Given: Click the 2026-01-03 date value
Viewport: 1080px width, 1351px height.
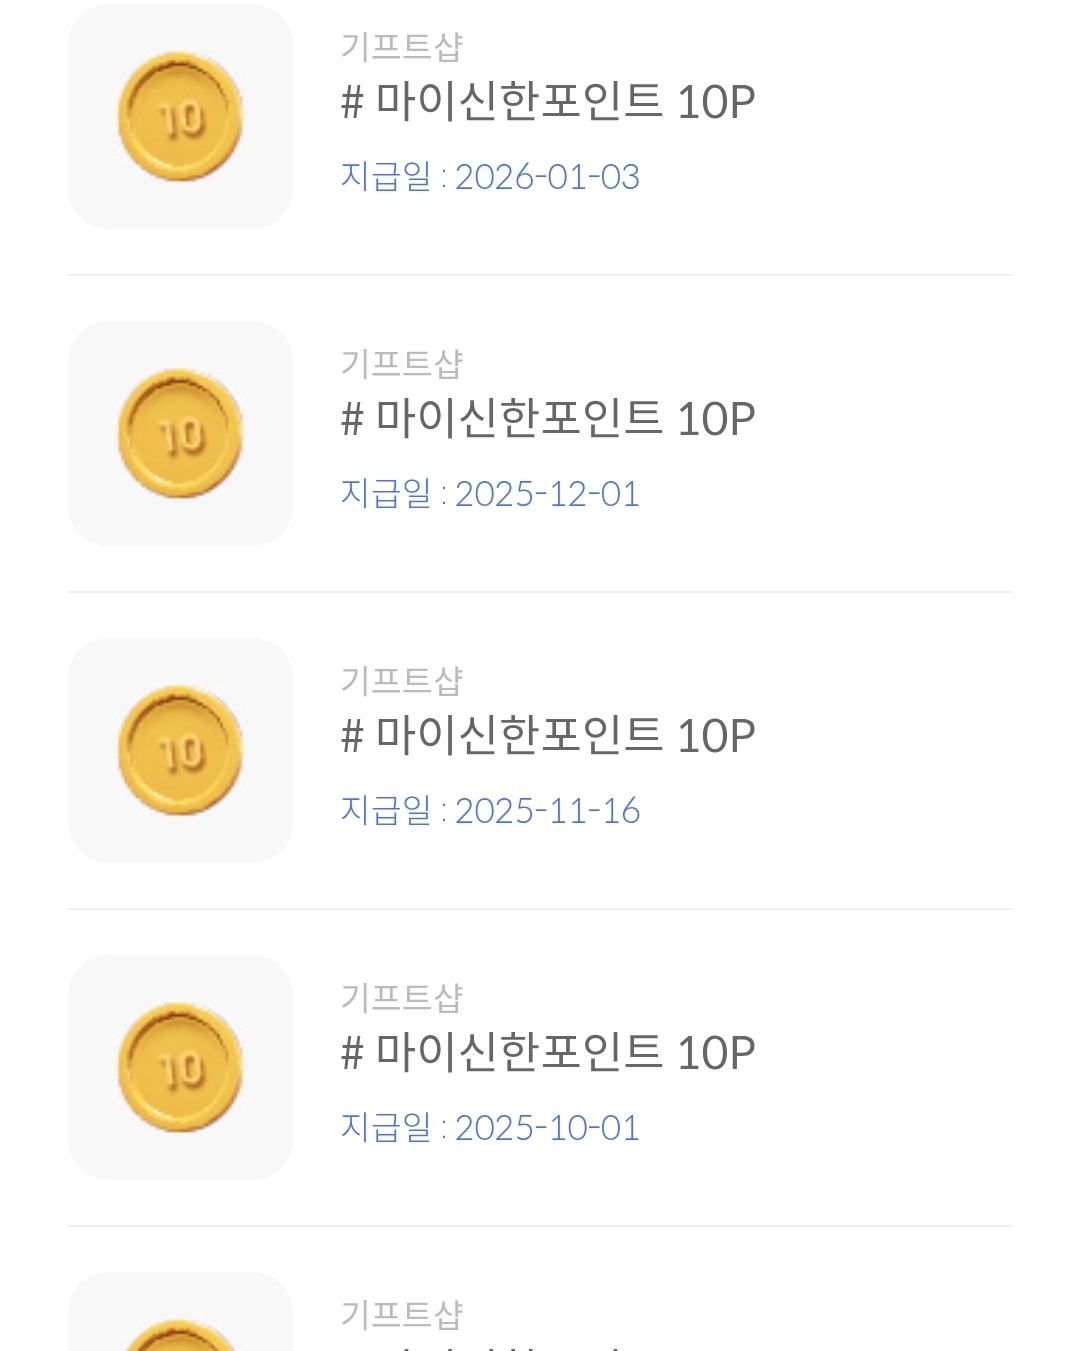Looking at the screenshot, I should point(547,177).
